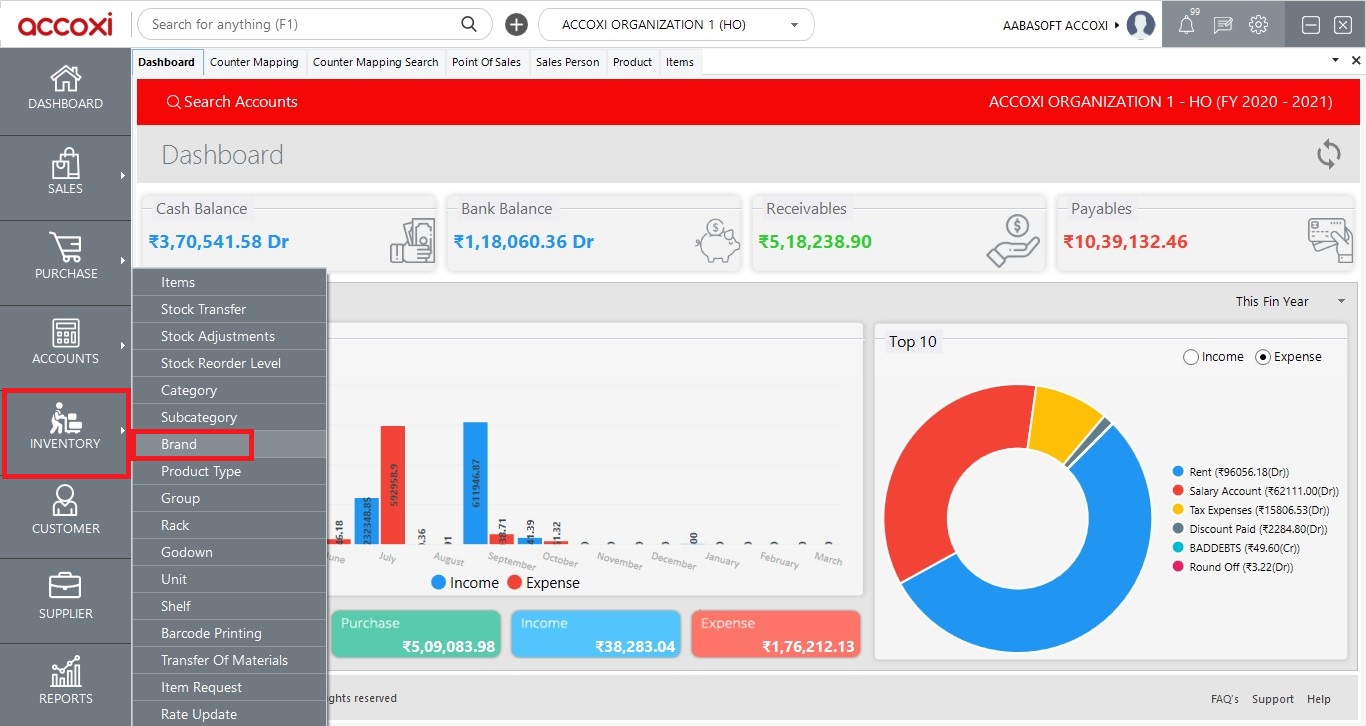Click the Bank Balance piggy bank icon
This screenshot has width=1366, height=726.
tap(717, 241)
